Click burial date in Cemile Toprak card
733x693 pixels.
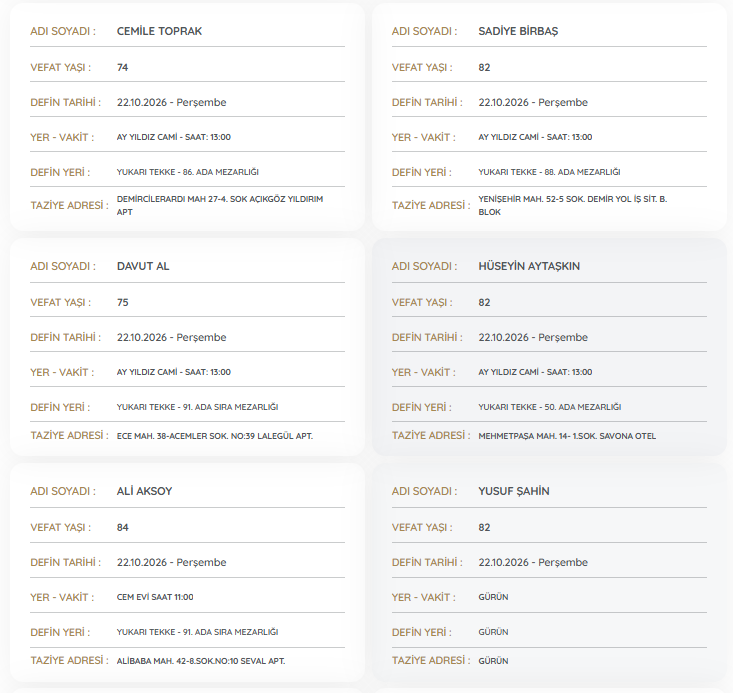coord(172,102)
